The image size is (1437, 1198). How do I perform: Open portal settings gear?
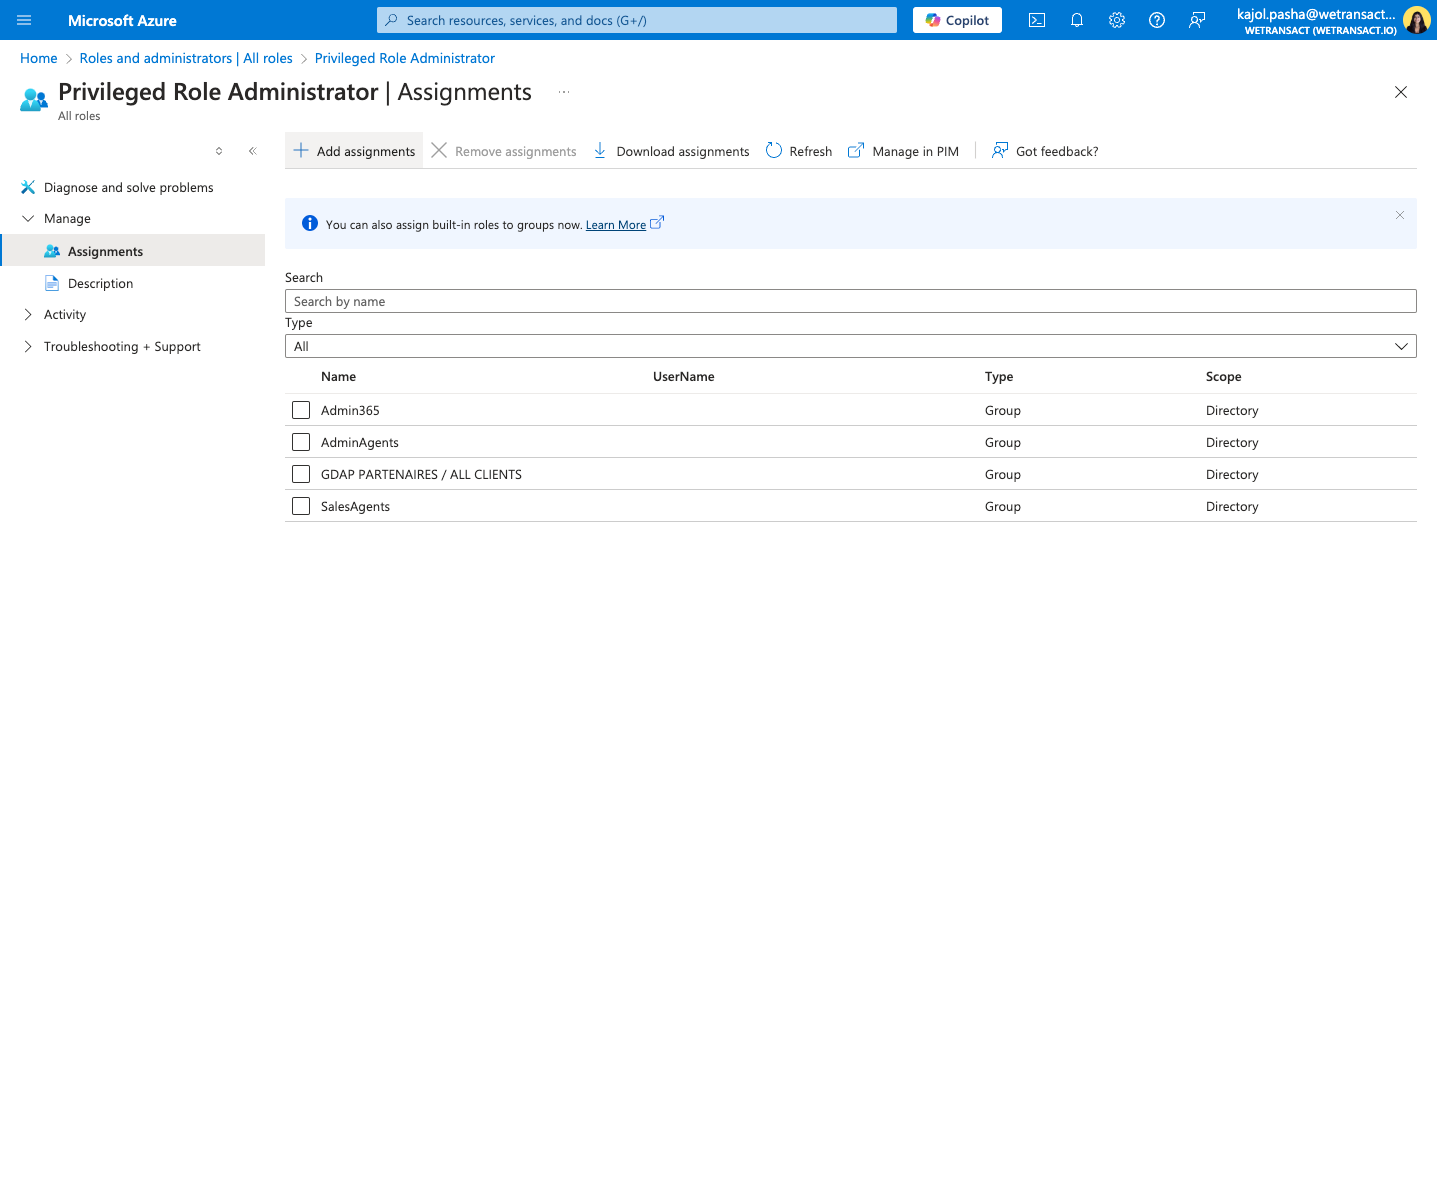tap(1117, 20)
